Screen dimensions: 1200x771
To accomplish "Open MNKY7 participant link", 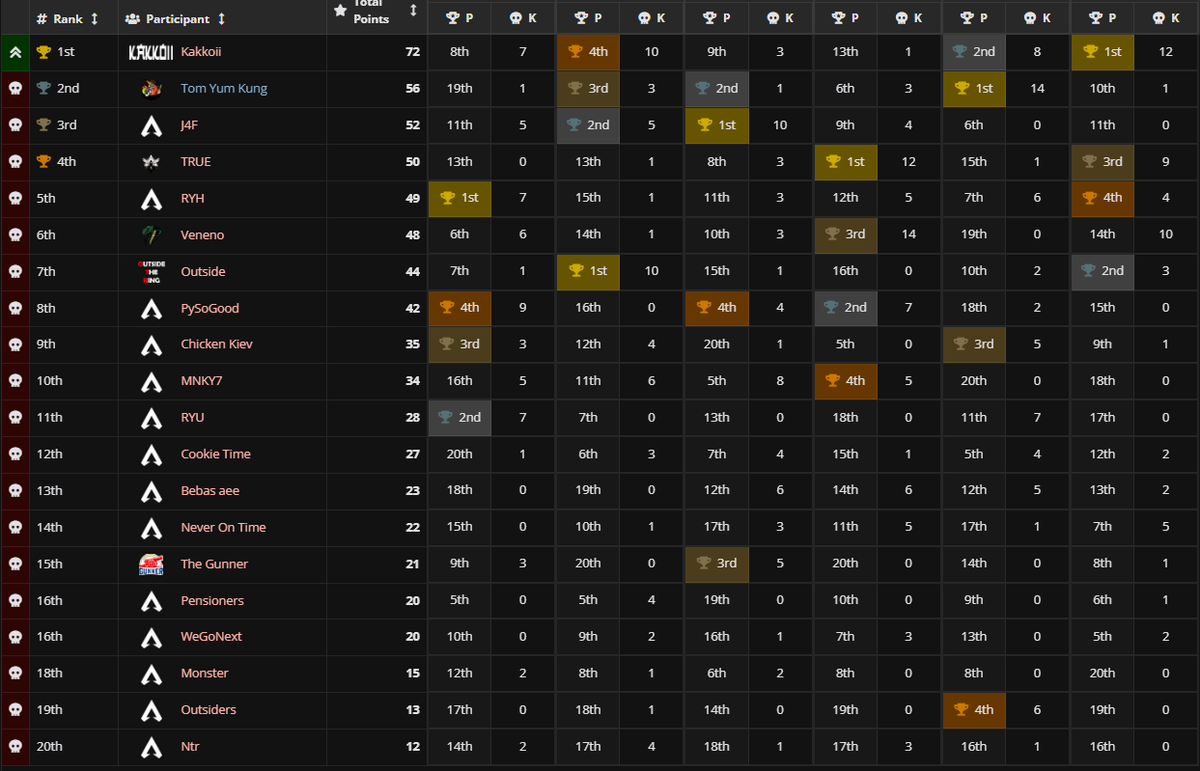I will click(202, 381).
